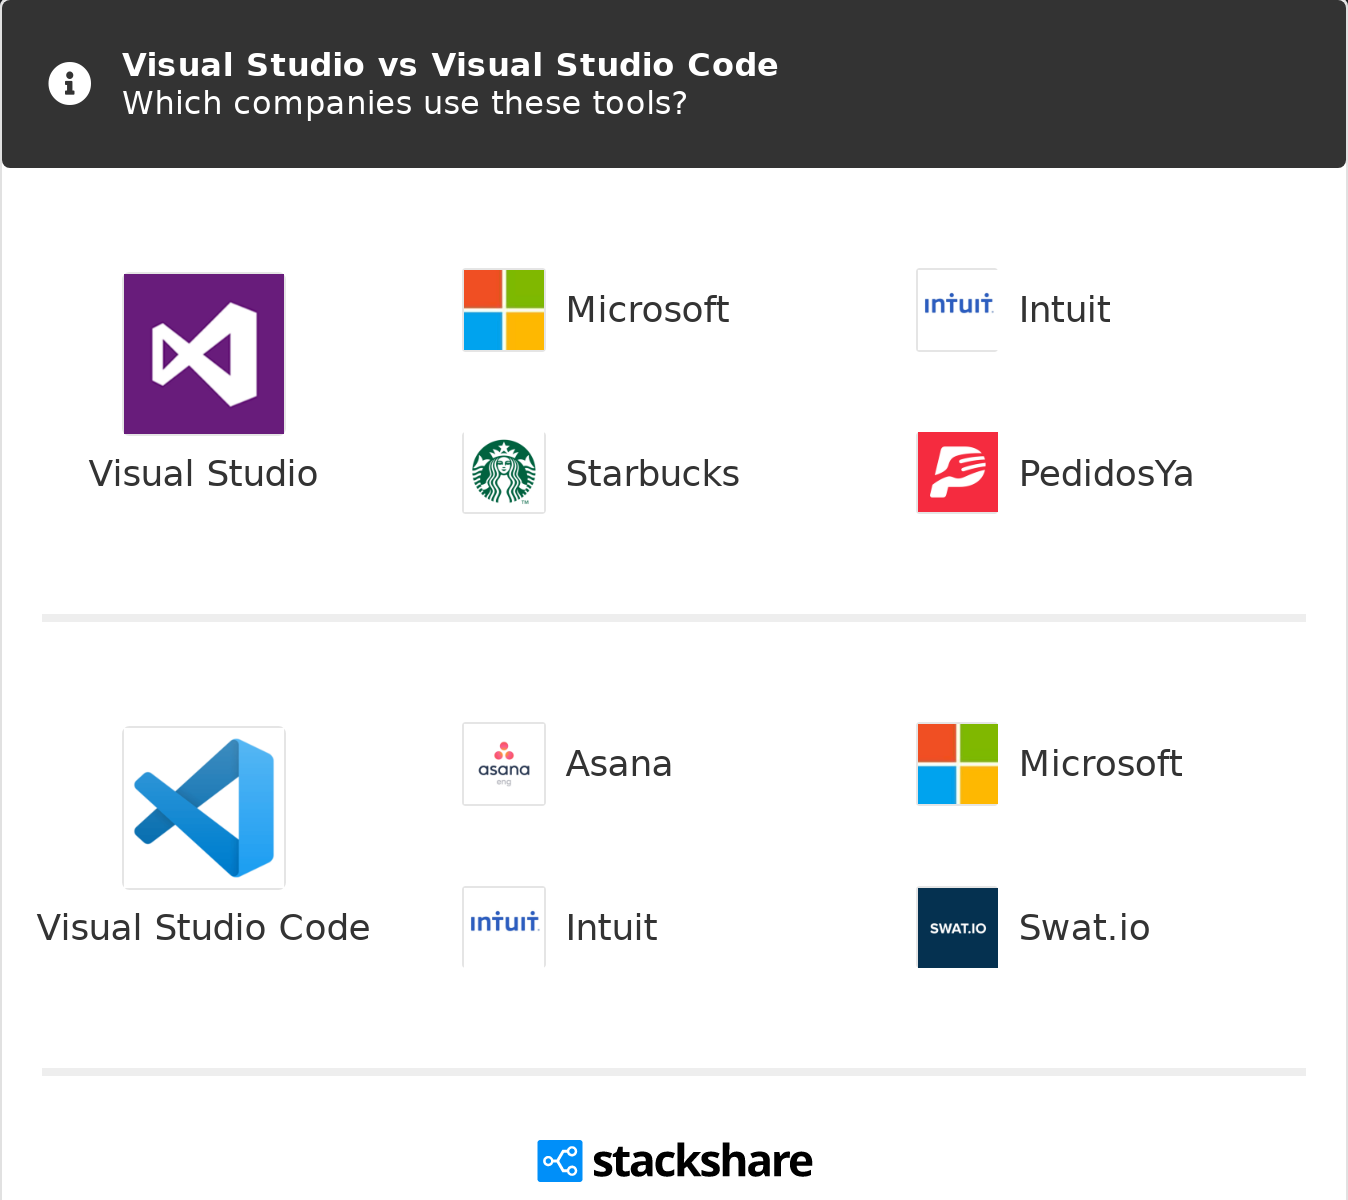Image resolution: width=1348 pixels, height=1200 pixels.
Task: Select the Swat.io dark logo
Action: (x=957, y=927)
